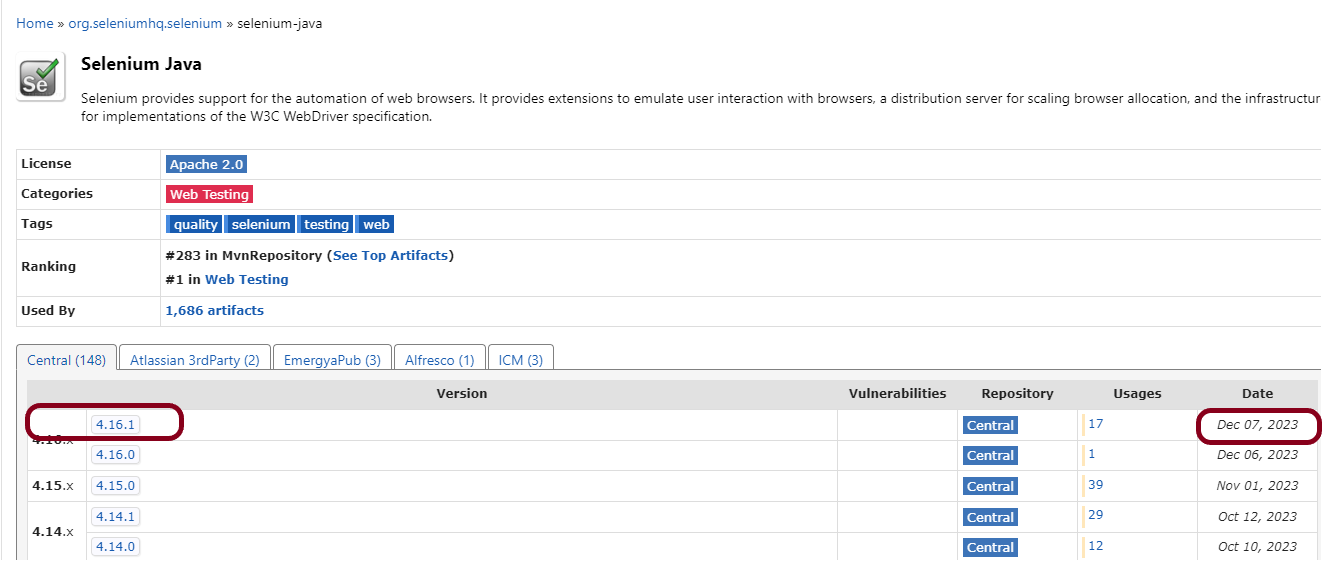The height and width of the screenshot is (565, 1324).
Task: Select the quality tag
Action: pyautogui.click(x=195, y=224)
